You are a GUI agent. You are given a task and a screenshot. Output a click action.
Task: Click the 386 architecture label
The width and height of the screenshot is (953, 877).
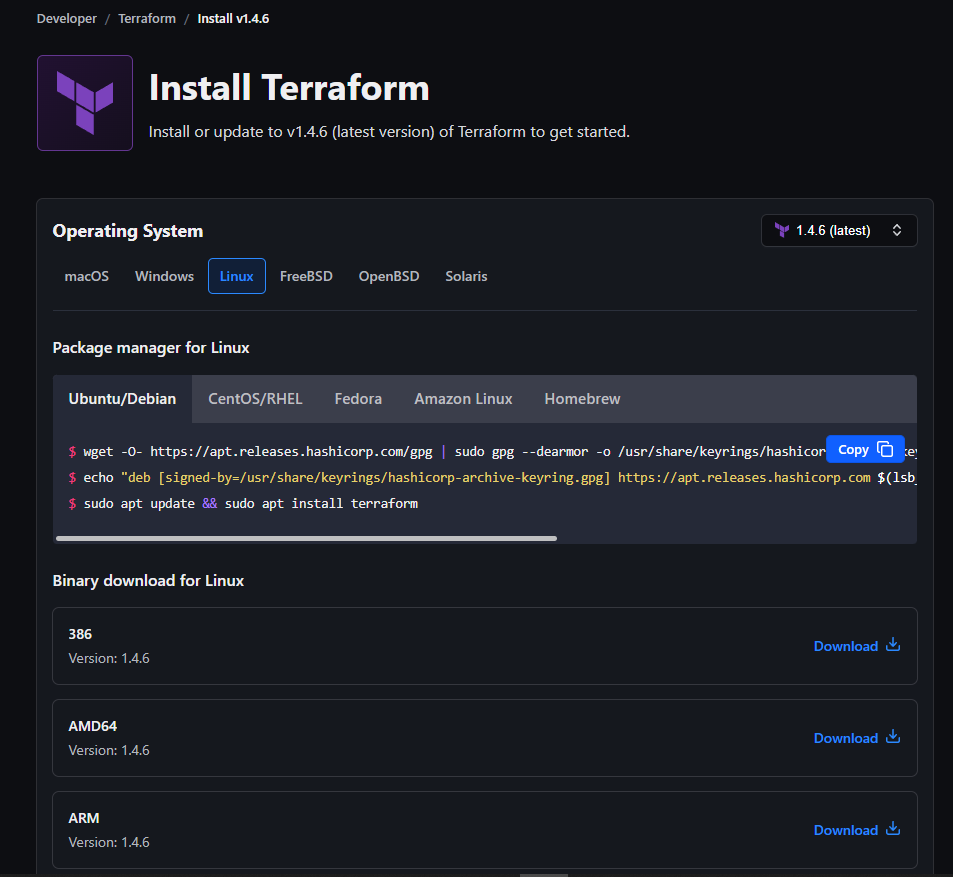point(80,634)
